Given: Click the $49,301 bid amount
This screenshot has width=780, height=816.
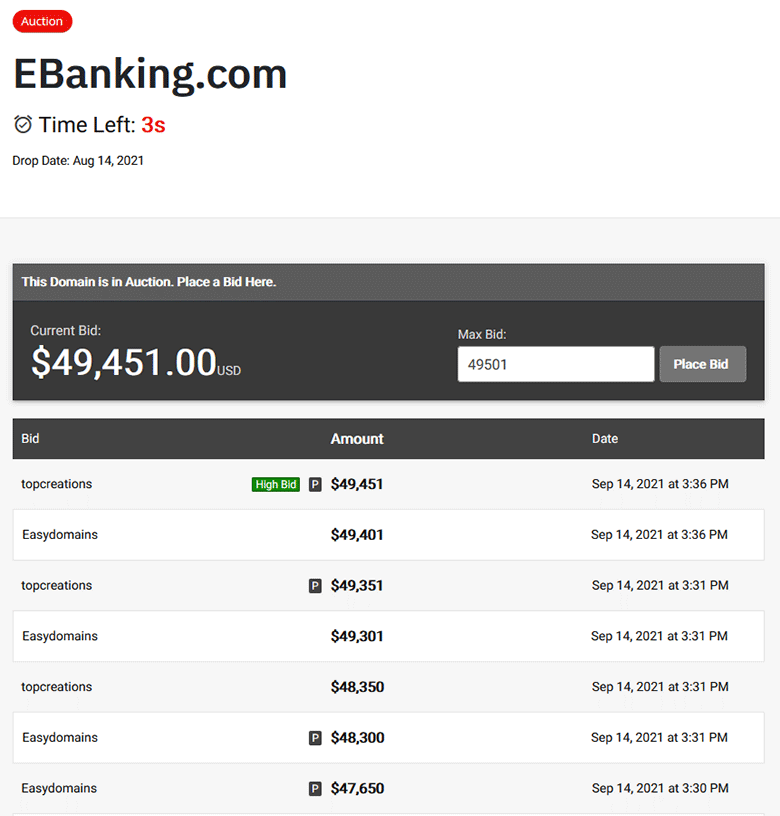Looking at the screenshot, I should point(357,636).
